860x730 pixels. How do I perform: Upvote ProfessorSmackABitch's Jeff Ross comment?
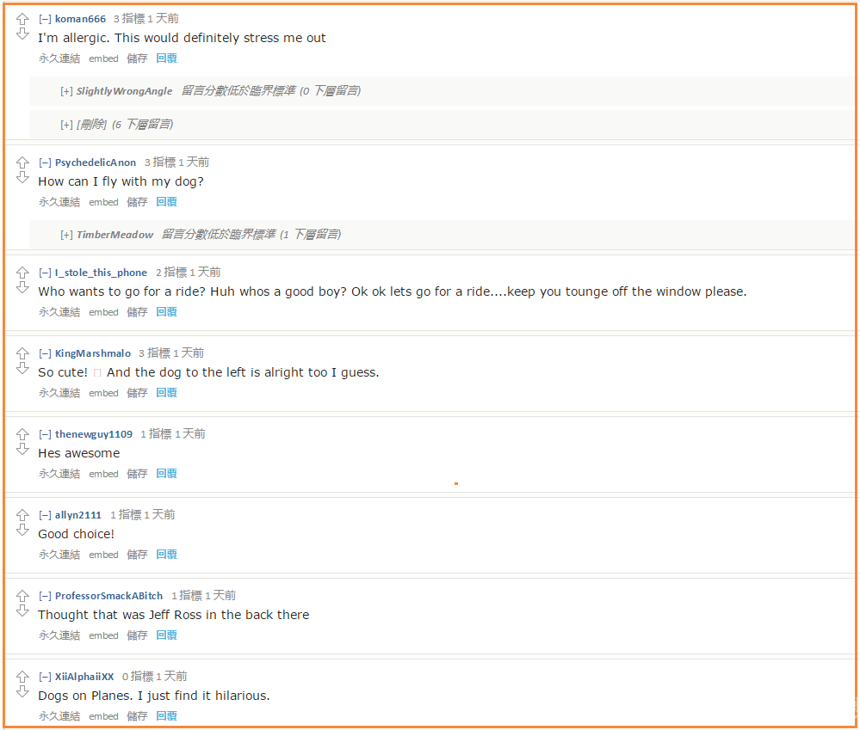point(22,596)
